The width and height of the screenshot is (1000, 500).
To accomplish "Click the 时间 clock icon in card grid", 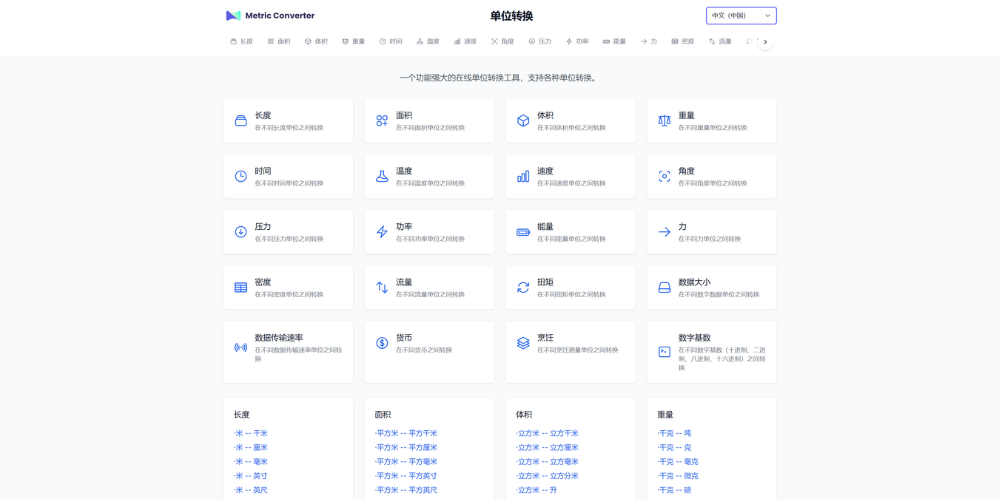I will point(241,176).
